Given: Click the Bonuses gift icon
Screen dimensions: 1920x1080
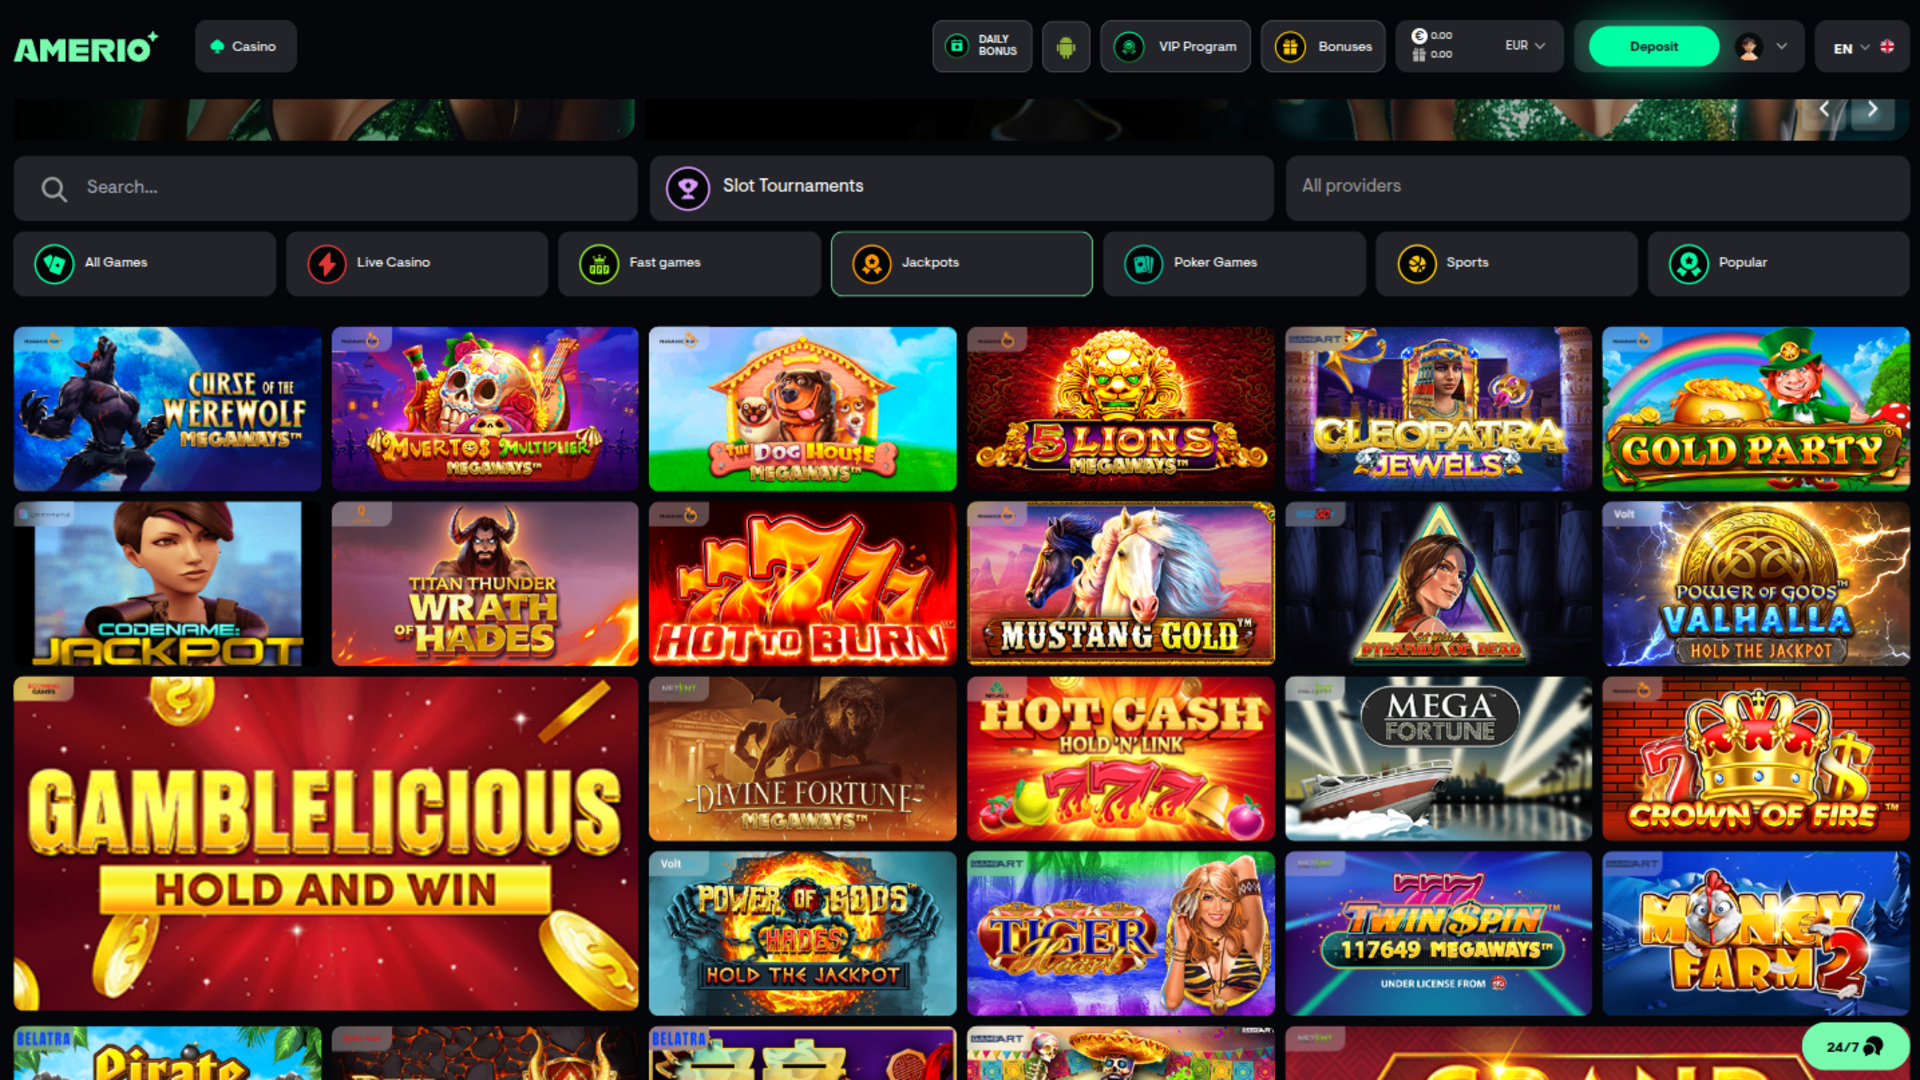Looking at the screenshot, I should [1290, 46].
